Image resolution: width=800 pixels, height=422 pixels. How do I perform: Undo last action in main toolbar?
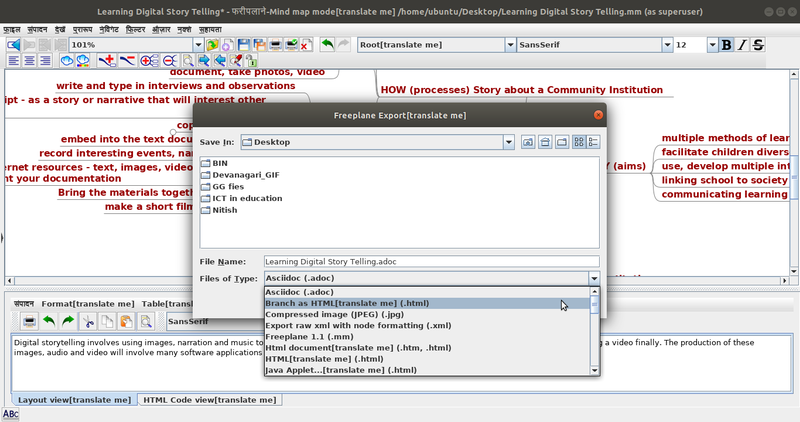(x=328, y=45)
